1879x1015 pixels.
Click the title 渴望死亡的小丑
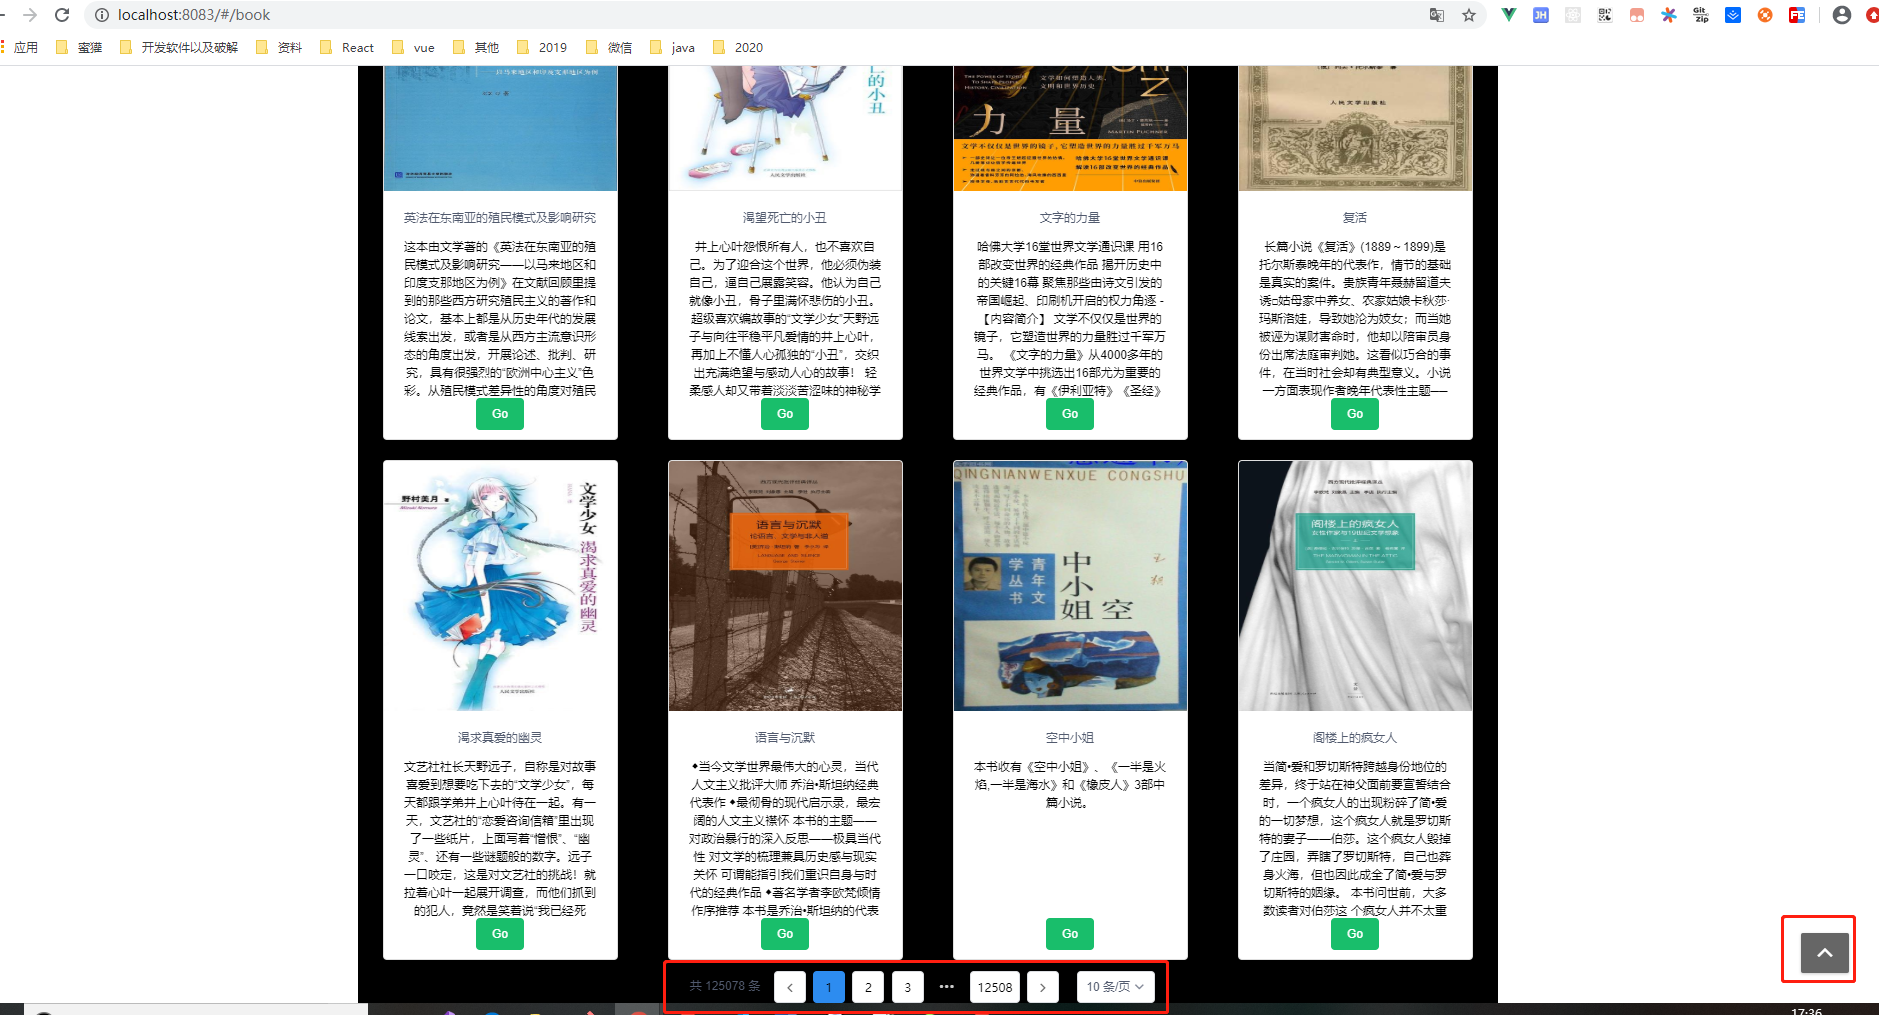coord(785,218)
